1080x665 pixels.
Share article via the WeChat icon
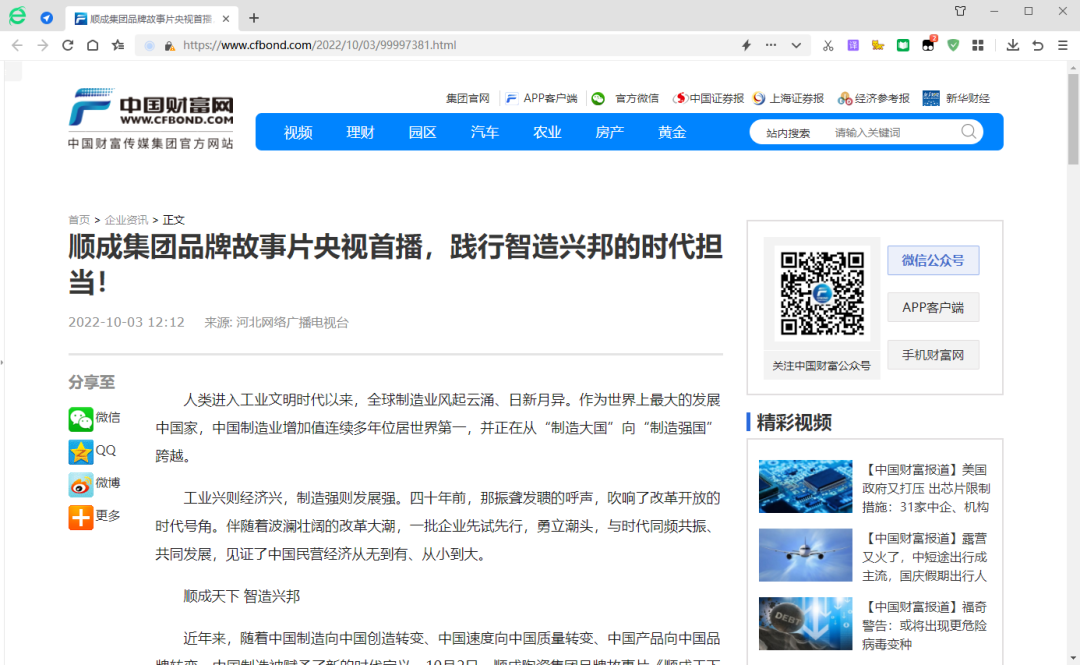81,418
